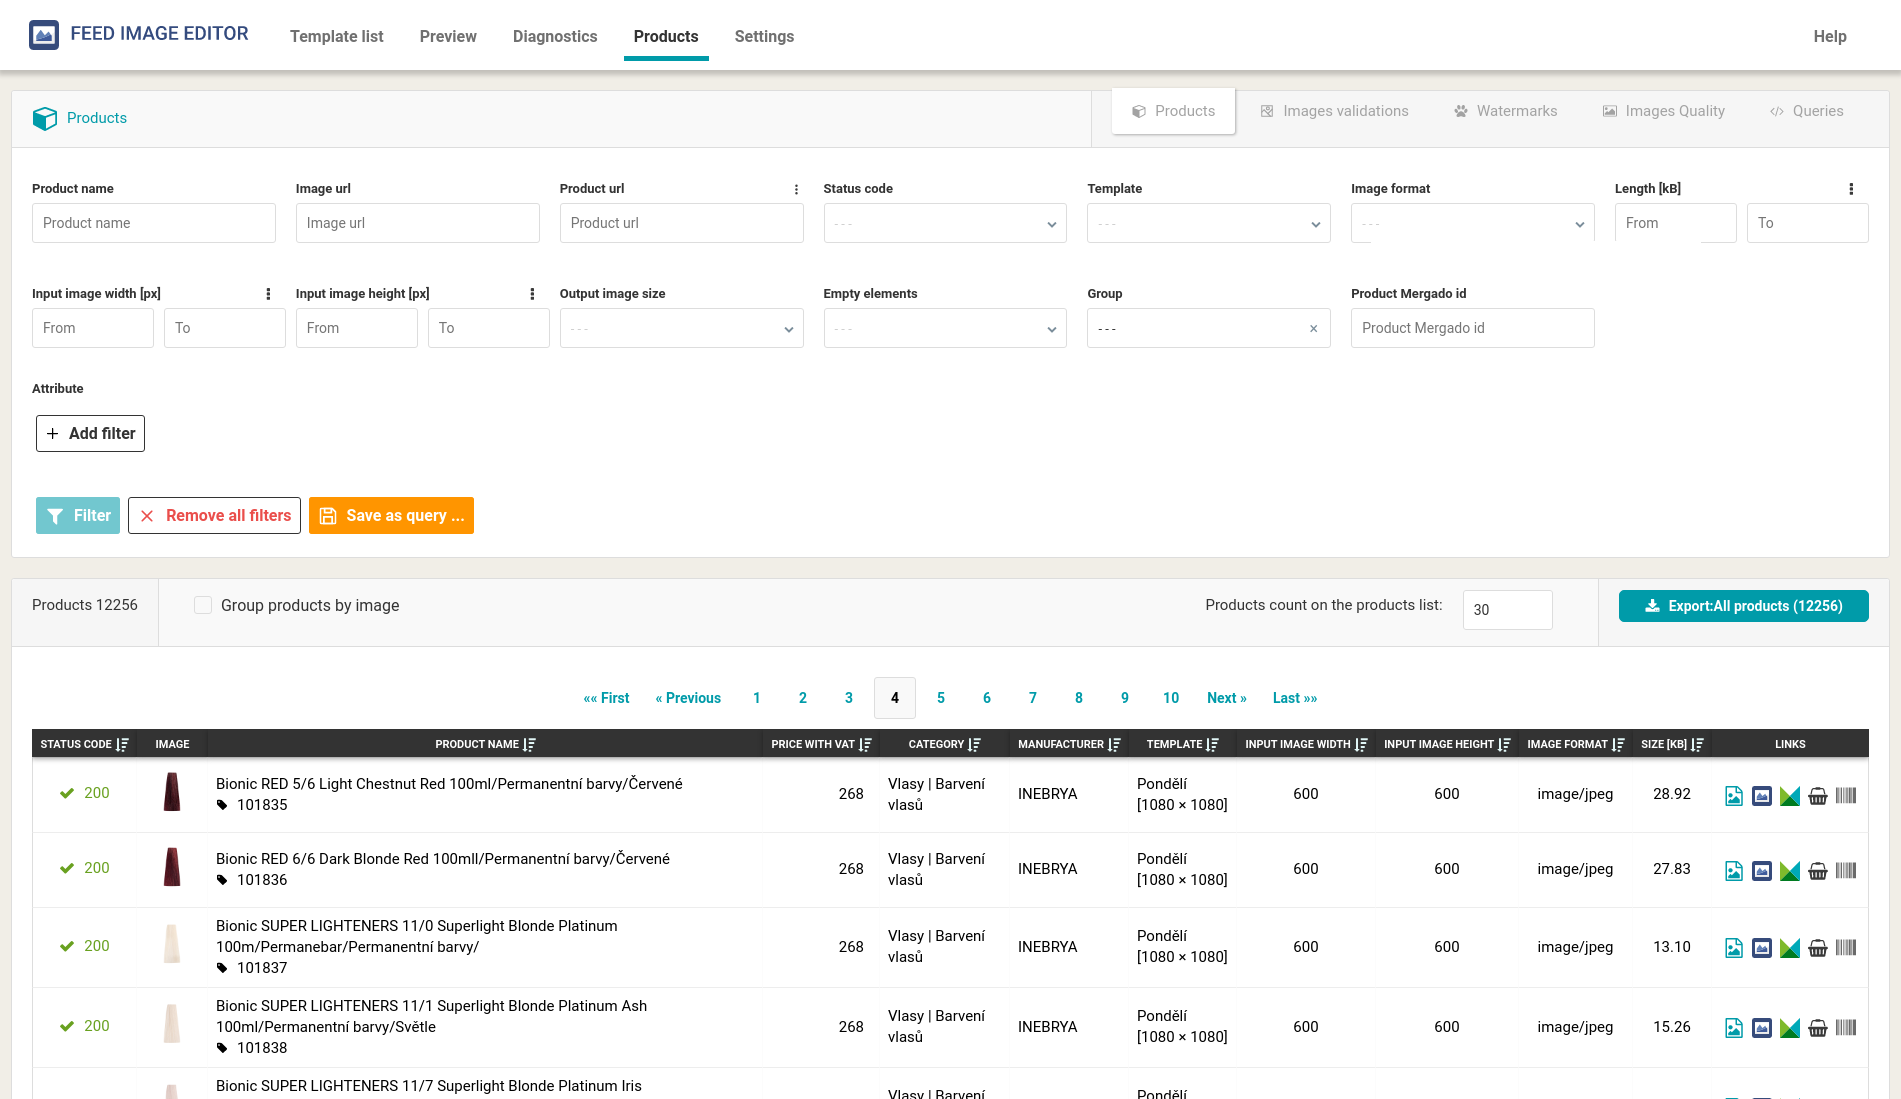
Task: Open shop basket link for product 101836
Action: coord(1818,871)
